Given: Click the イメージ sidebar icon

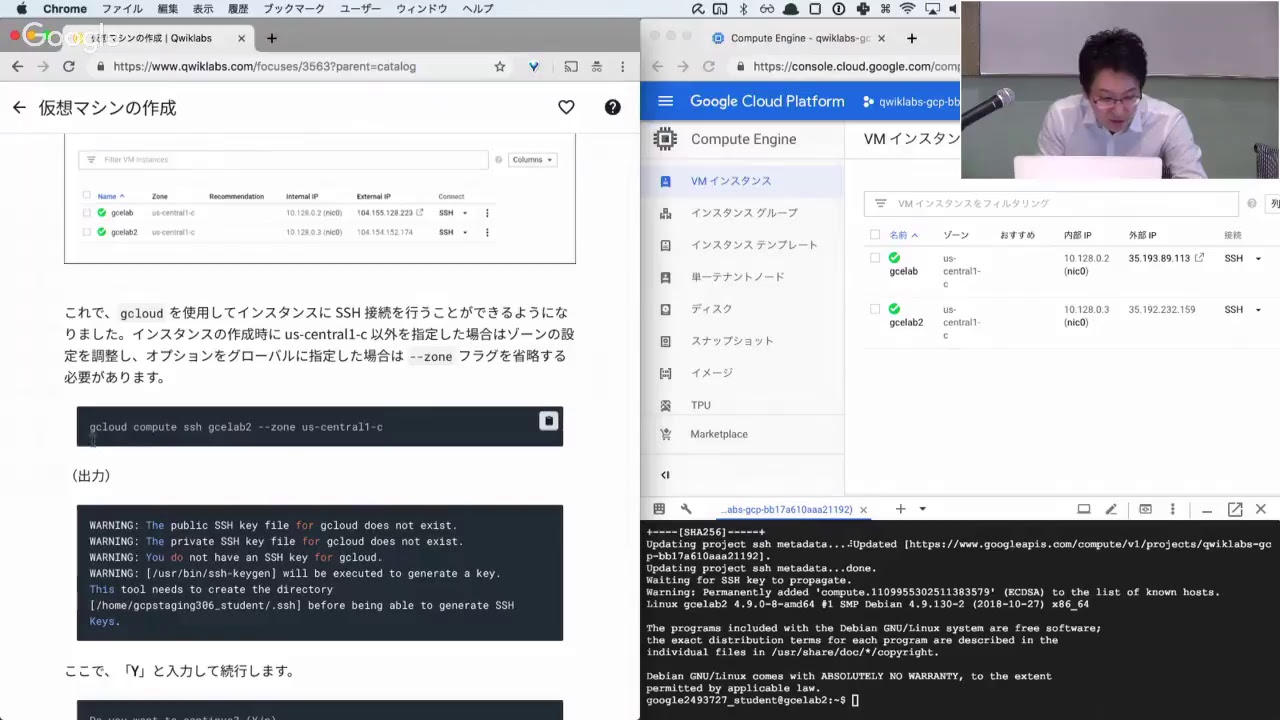Looking at the screenshot, I should click(666, 373).
